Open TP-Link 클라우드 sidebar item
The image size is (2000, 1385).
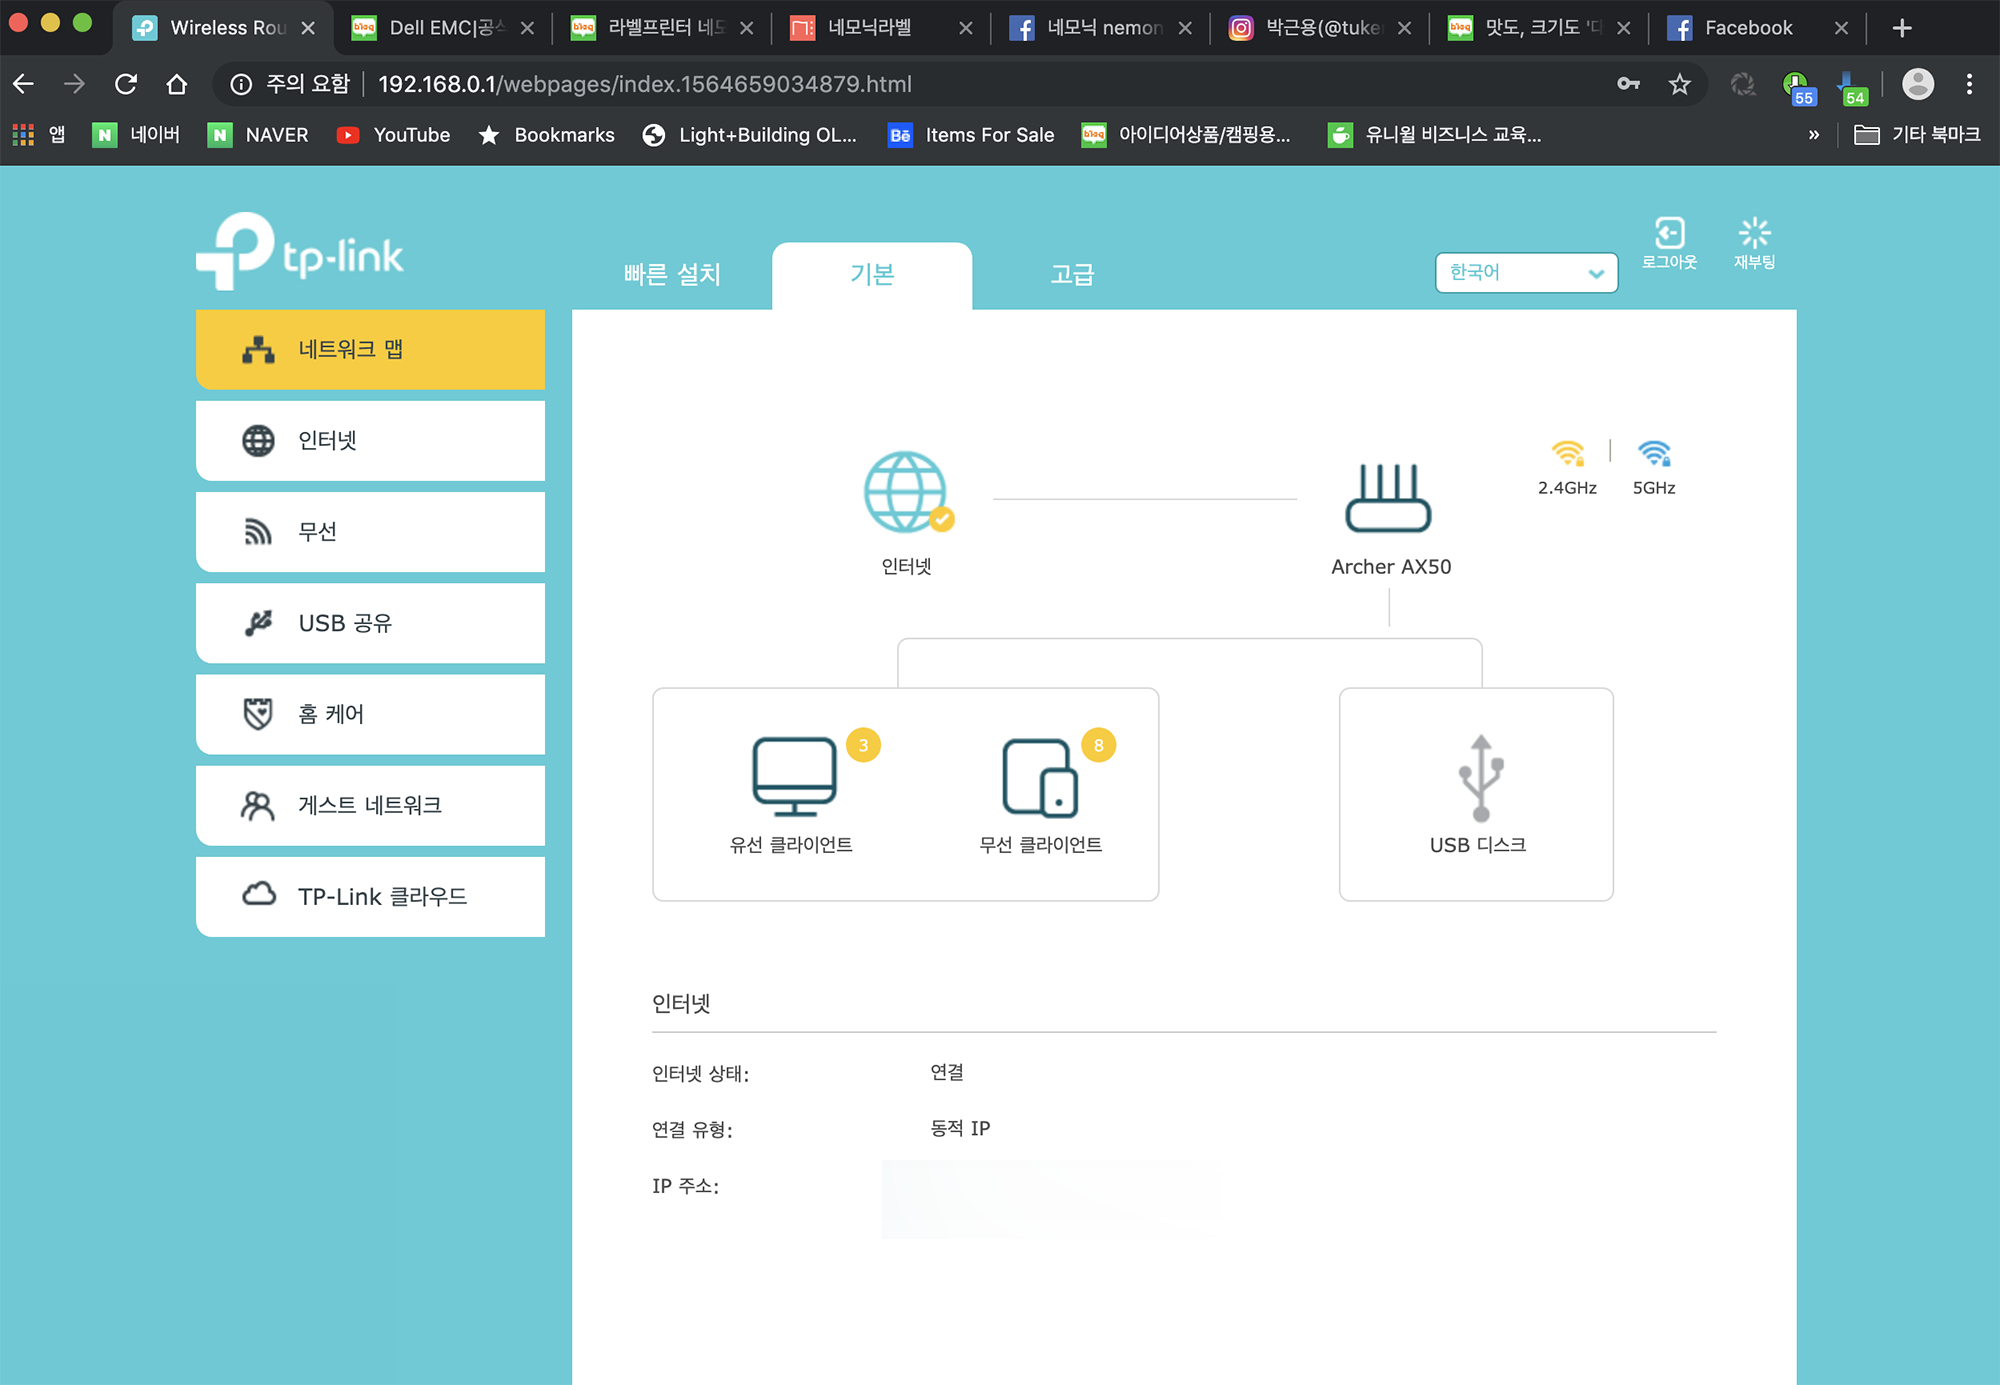point(370,896)
